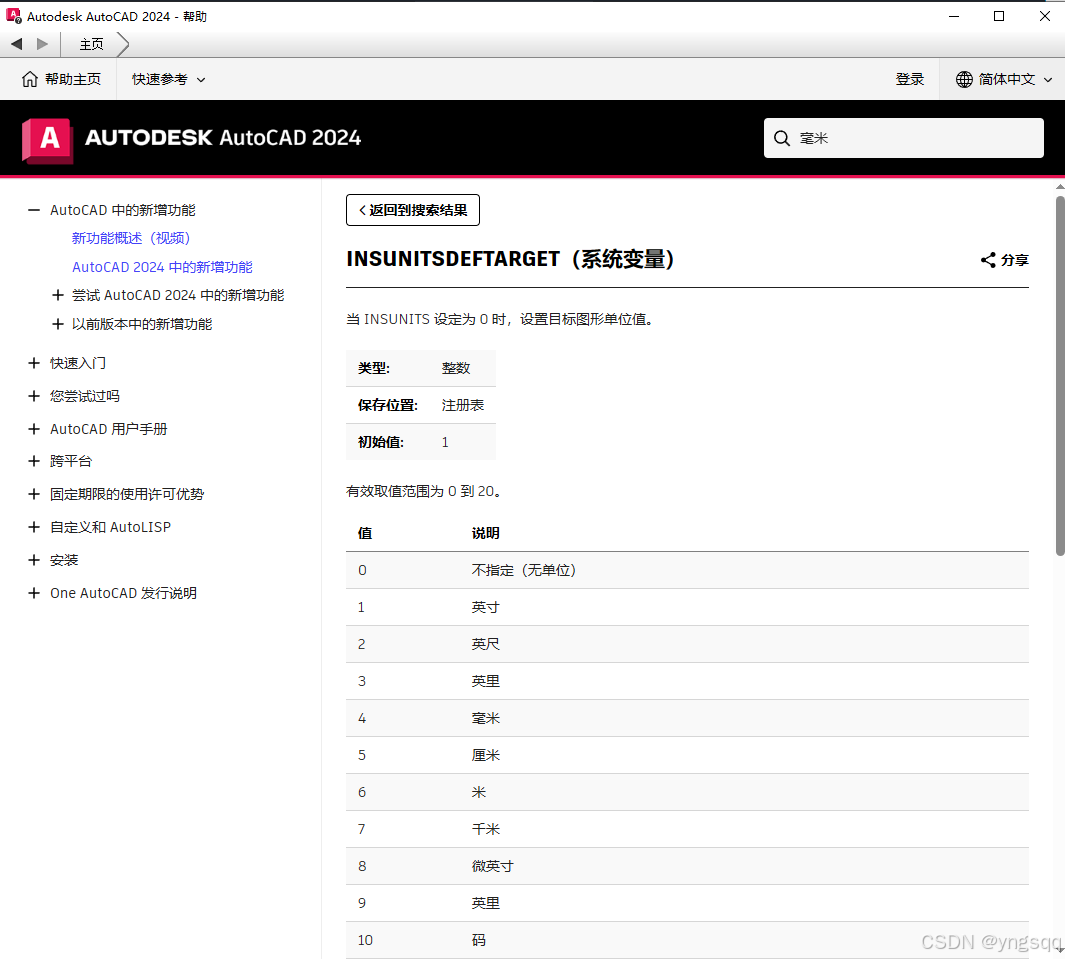Click the 注册表 save location value

[463, 405]
